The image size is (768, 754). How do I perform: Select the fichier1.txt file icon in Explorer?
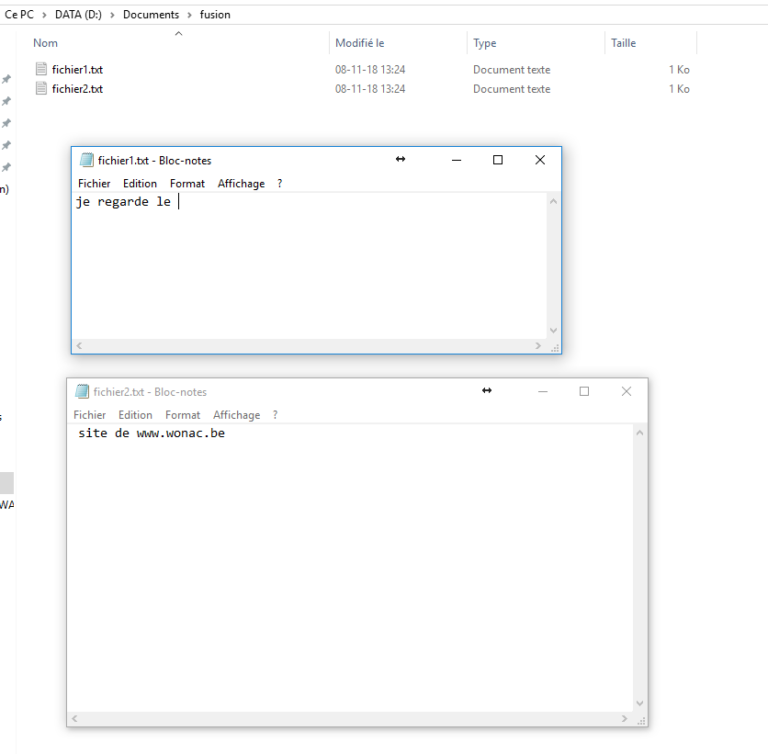(x=41, y=70)
